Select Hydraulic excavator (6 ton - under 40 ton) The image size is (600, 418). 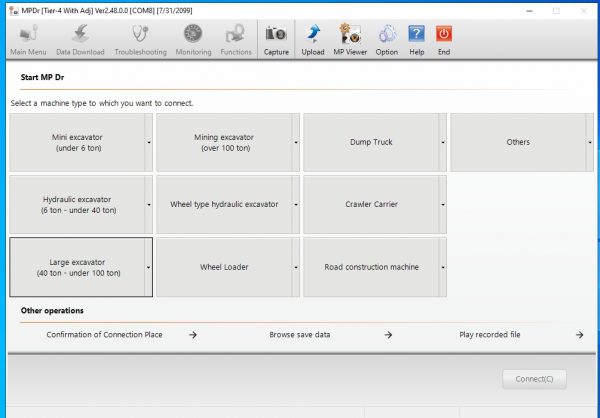(x=77, y=205)
